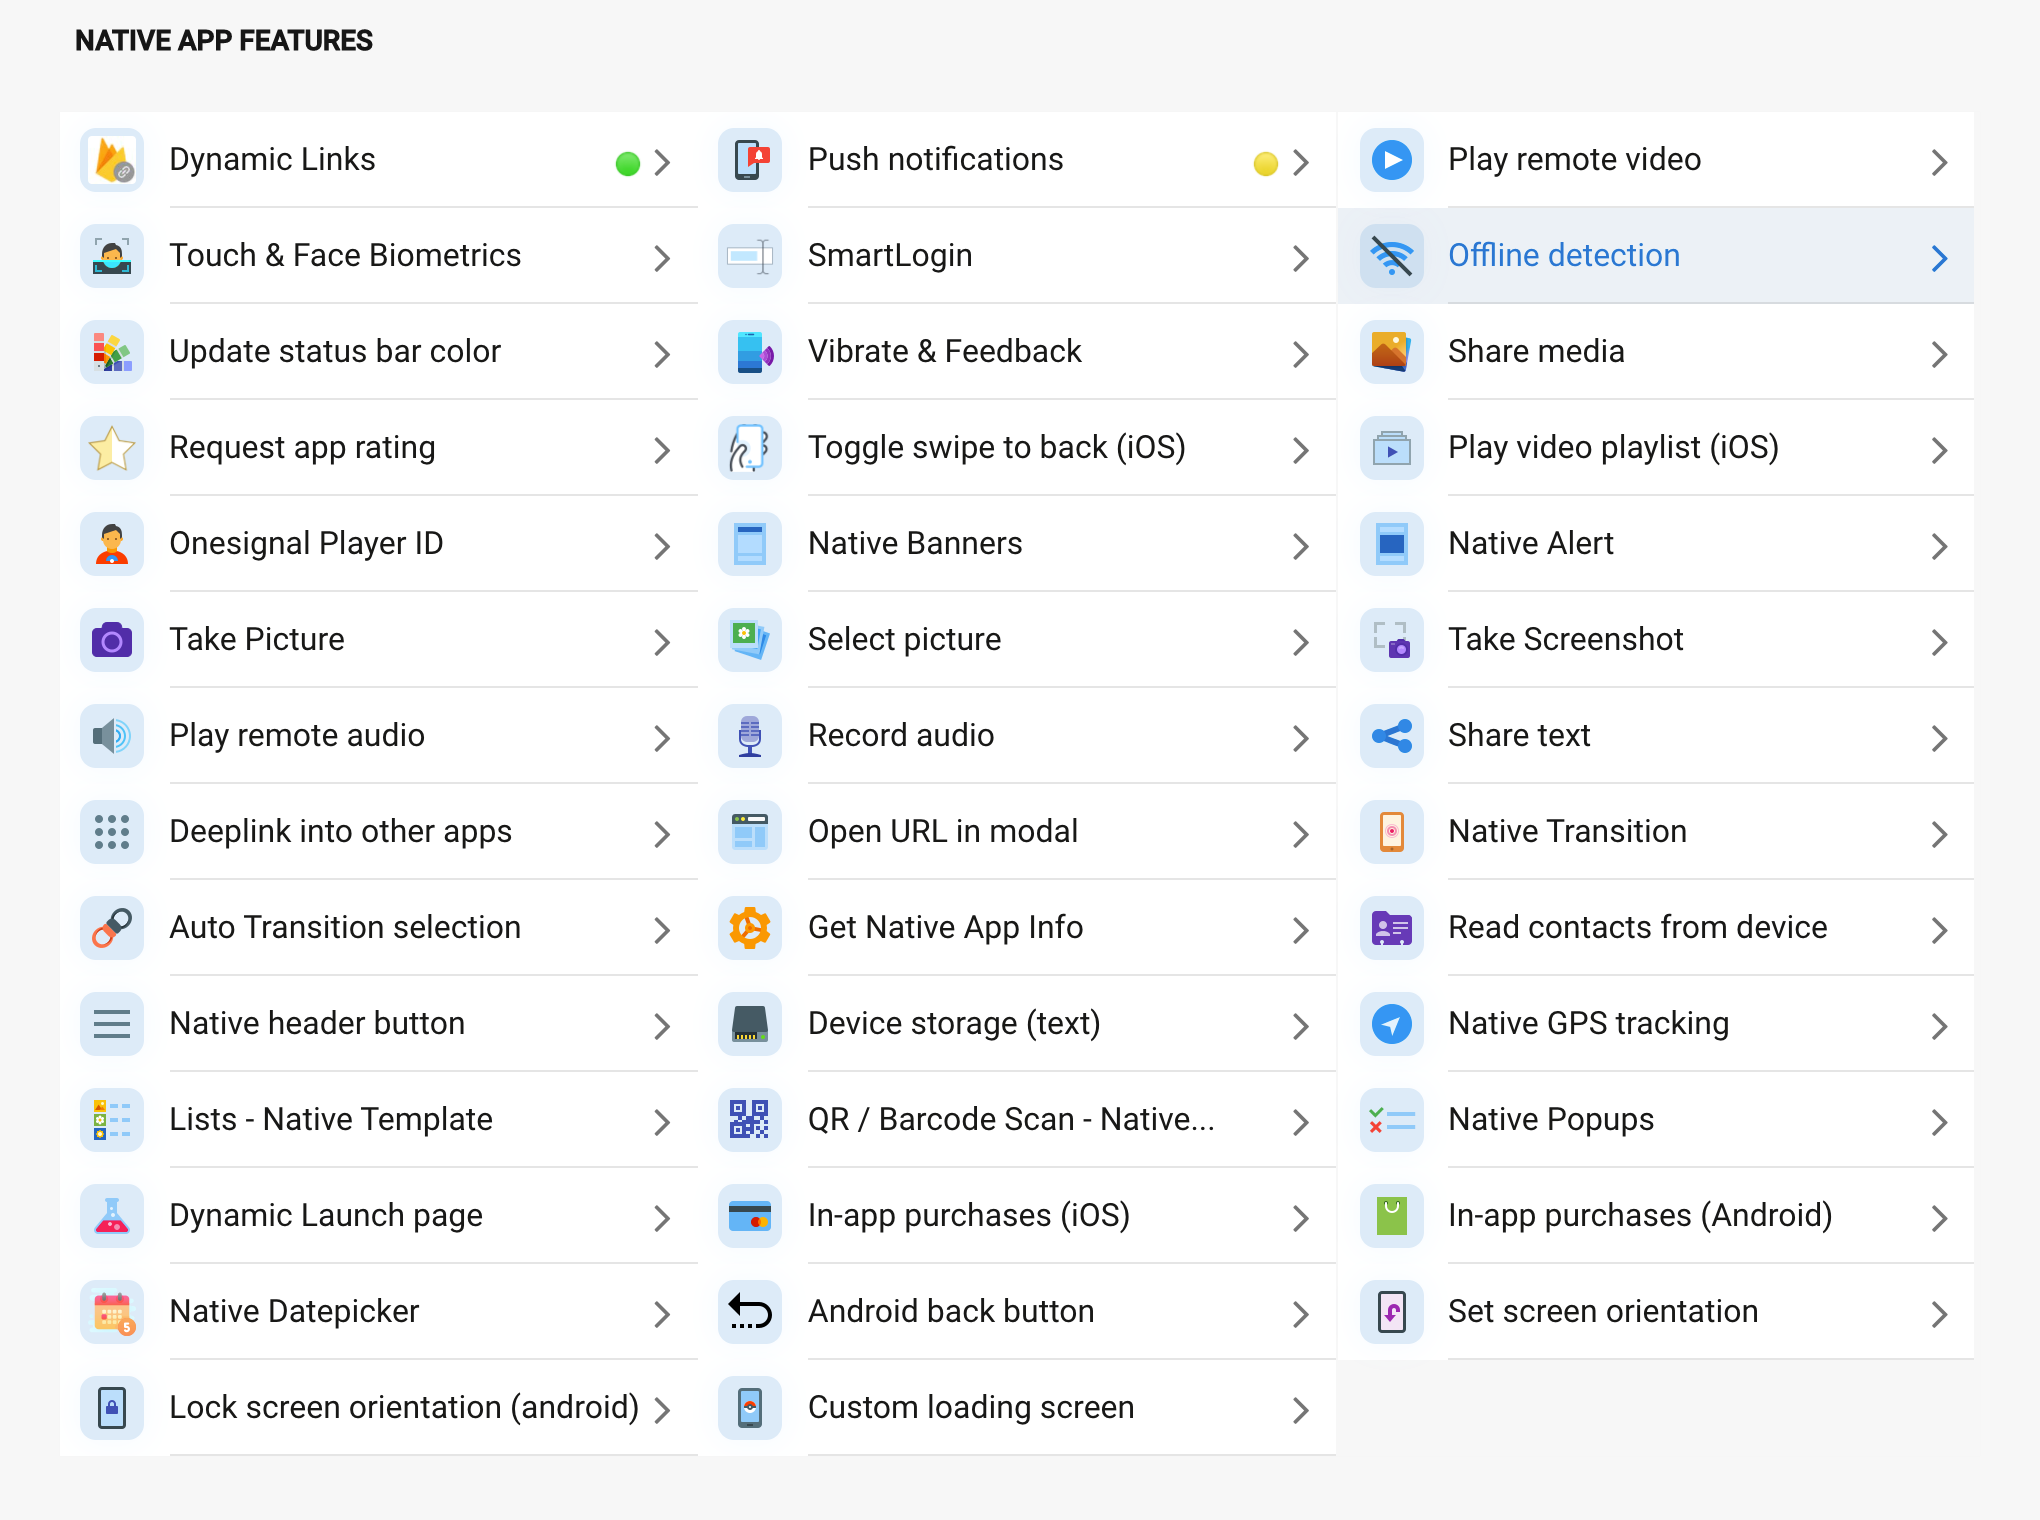2040x1520 pixels.
Task: Click the Share text icon
Action: (1391, 736)
